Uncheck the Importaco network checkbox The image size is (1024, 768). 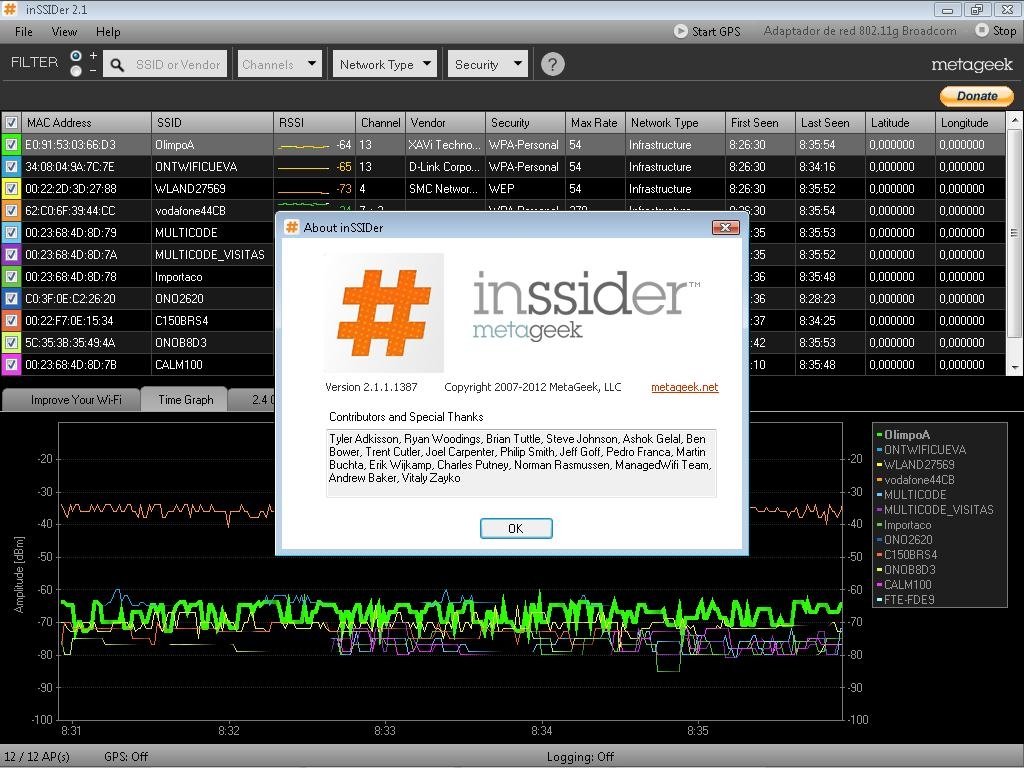coord(11,276)
